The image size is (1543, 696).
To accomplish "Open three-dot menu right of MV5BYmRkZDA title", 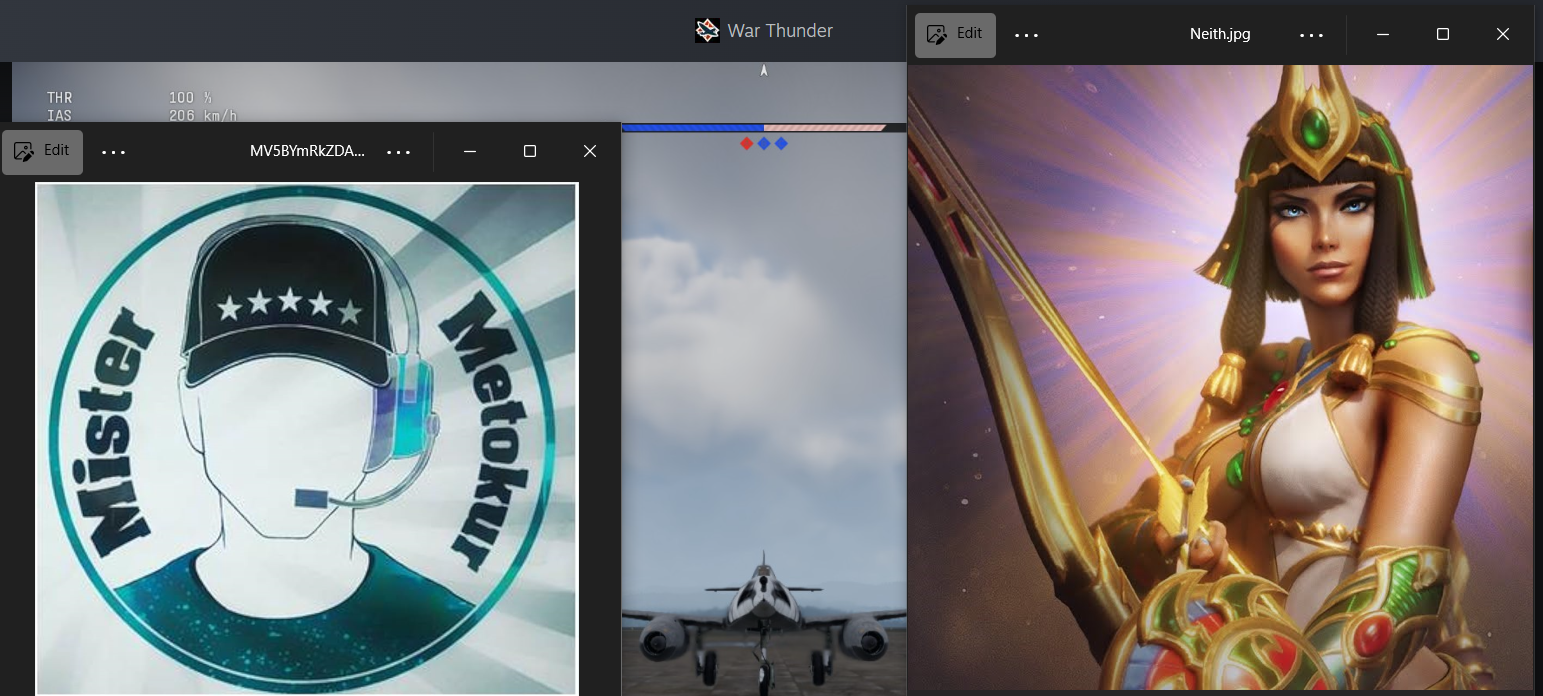I will pos(399,152).
